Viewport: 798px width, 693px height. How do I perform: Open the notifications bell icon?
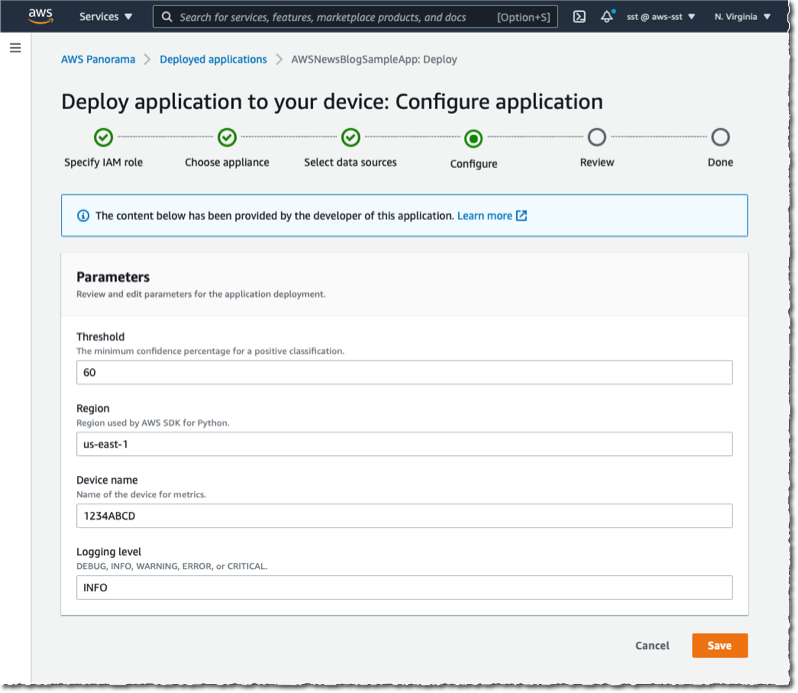click(x=607, y=17)
